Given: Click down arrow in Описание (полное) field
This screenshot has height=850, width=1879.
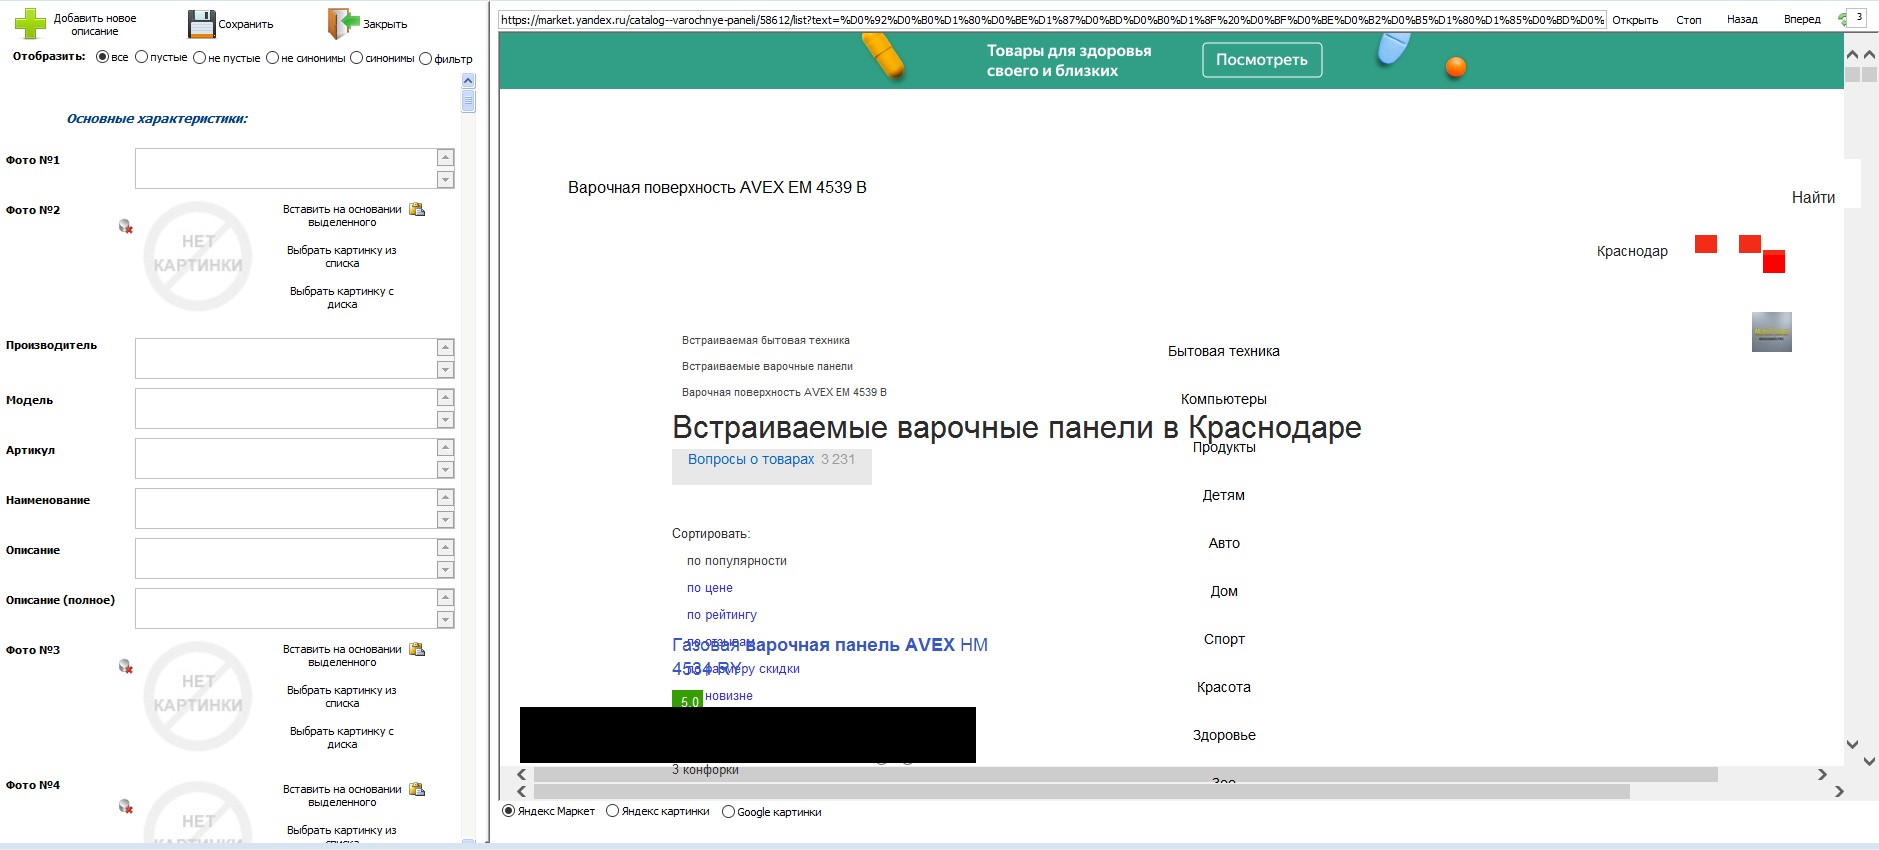Looking at the screenshot, I should point(446,620).
